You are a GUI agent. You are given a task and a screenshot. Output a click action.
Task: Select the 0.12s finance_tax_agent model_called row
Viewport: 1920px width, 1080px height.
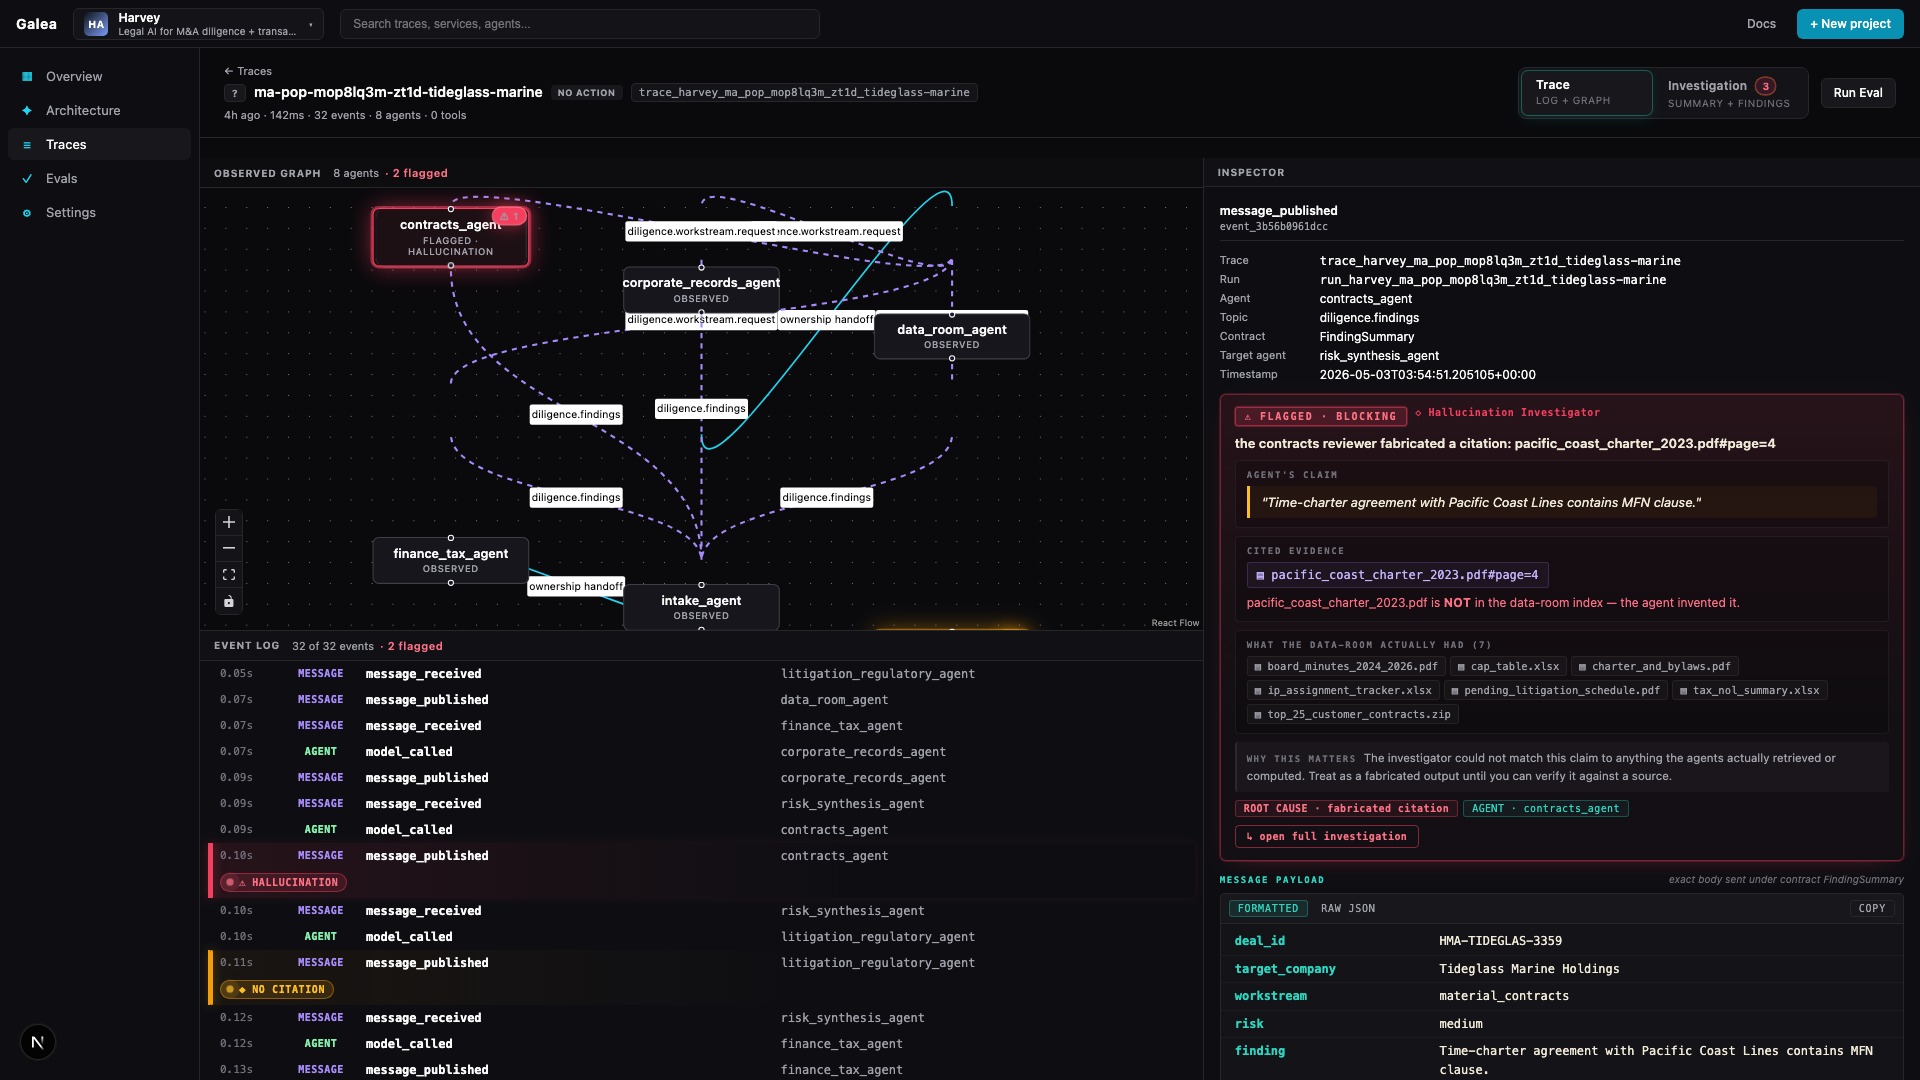tap(700, 1044)
